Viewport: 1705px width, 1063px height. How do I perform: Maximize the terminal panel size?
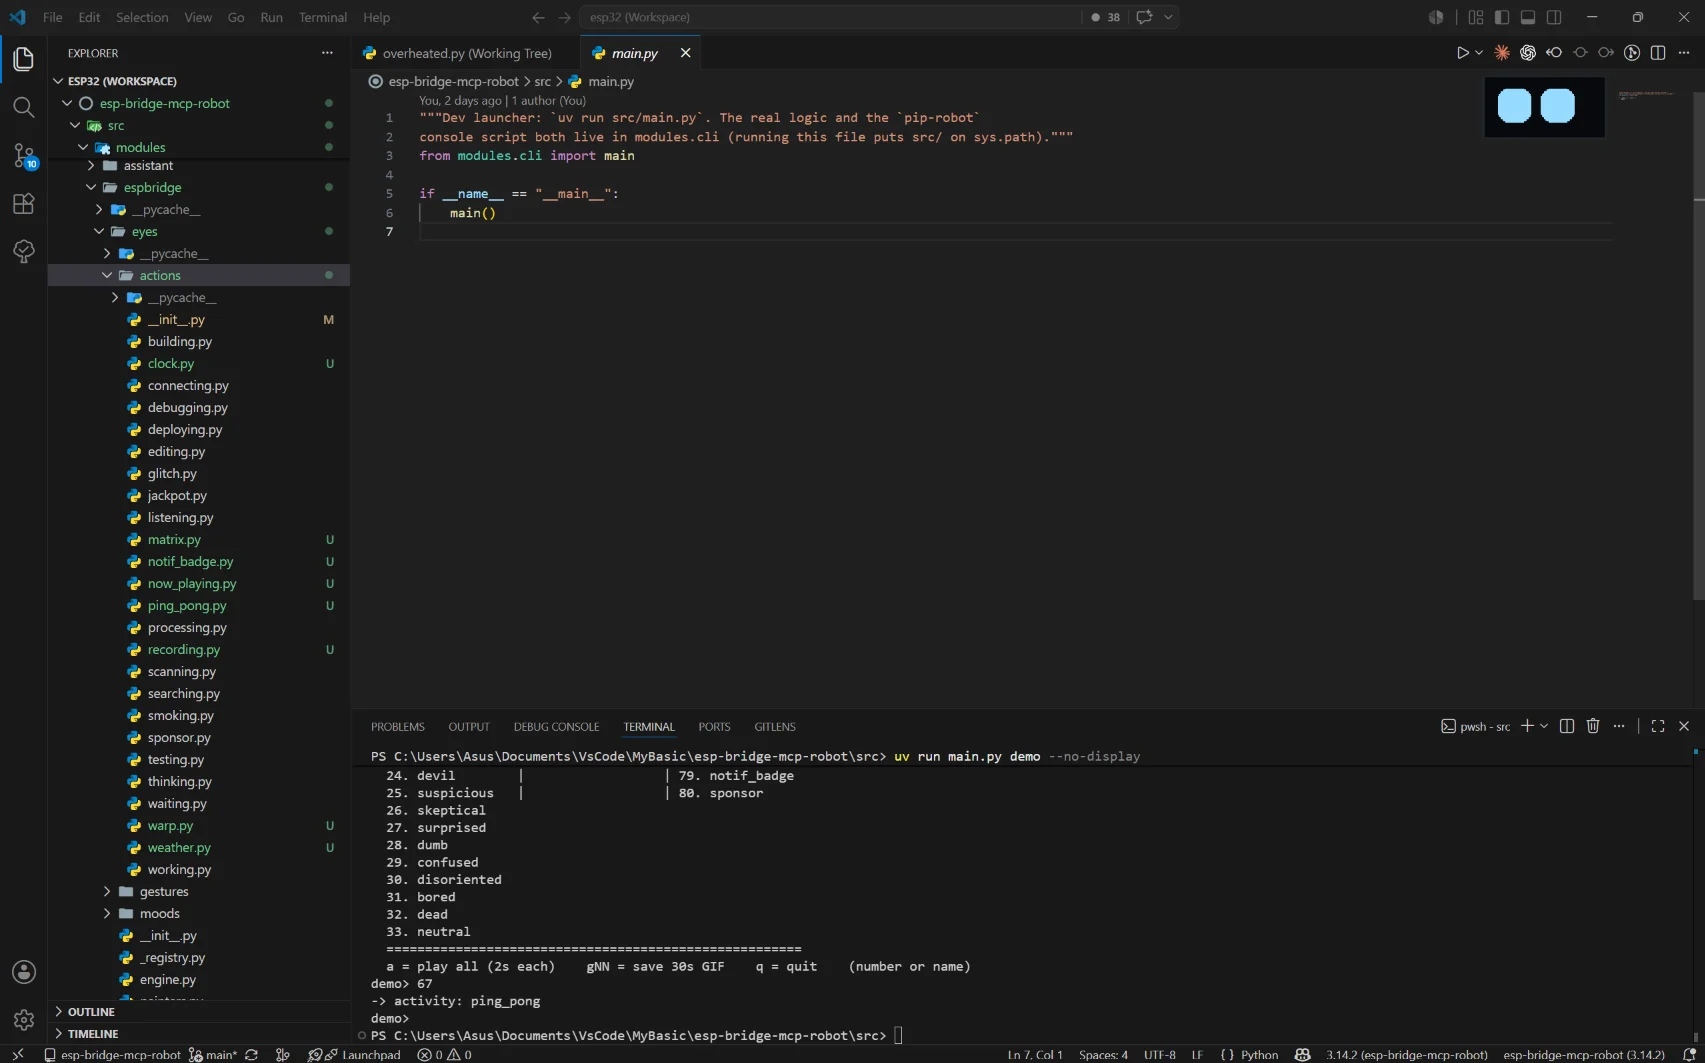pyautogui.click(x=1658, y=726)
